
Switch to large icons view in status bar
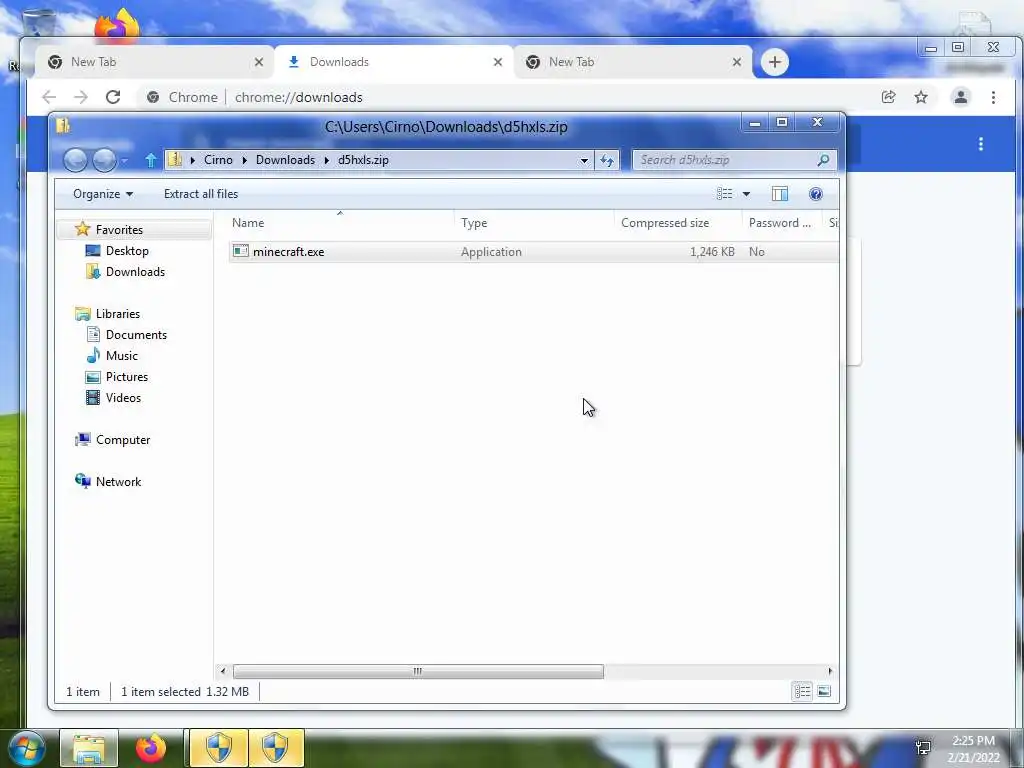click(x=824, y=691)
